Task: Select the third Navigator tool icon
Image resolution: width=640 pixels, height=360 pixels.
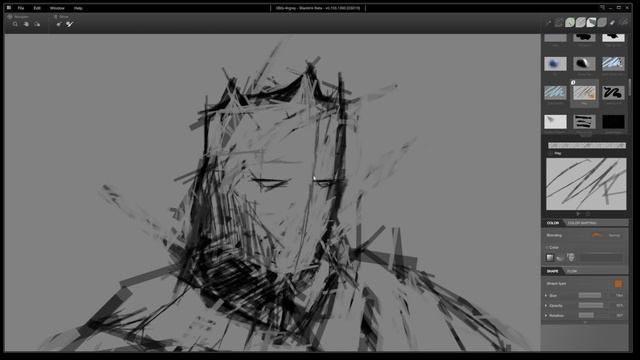Action: [x=37, y=24]
